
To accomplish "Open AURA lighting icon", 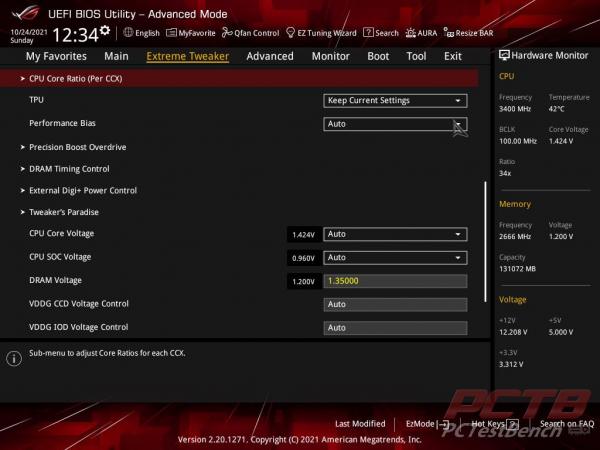I will tap(411, 33).
